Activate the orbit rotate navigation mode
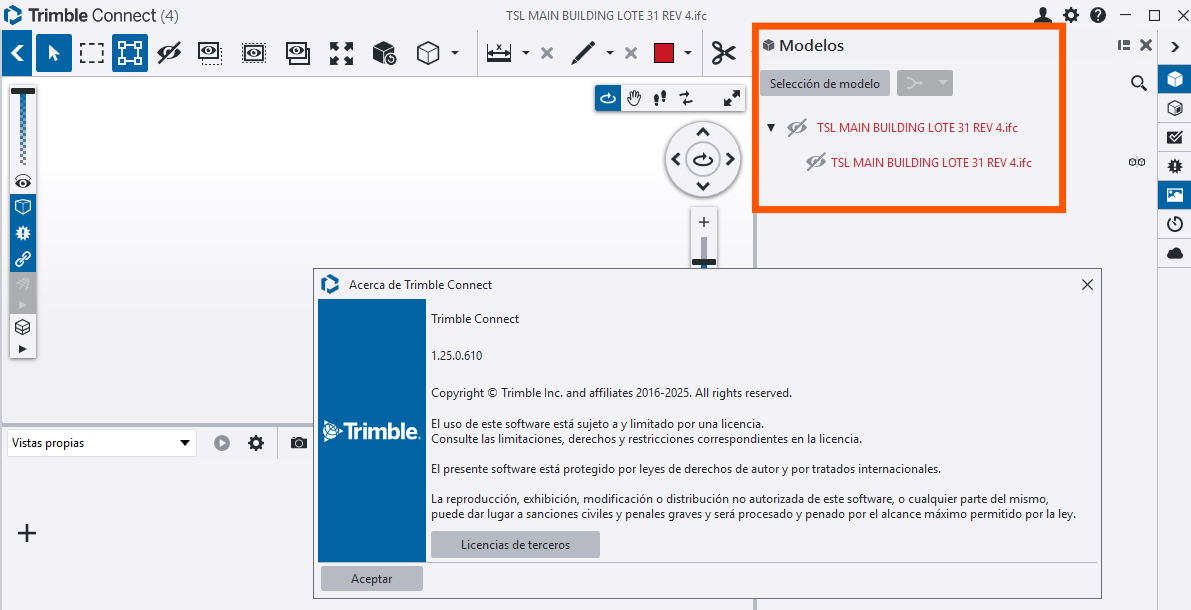Screen dimensions: 1191x610 [608, 98]
